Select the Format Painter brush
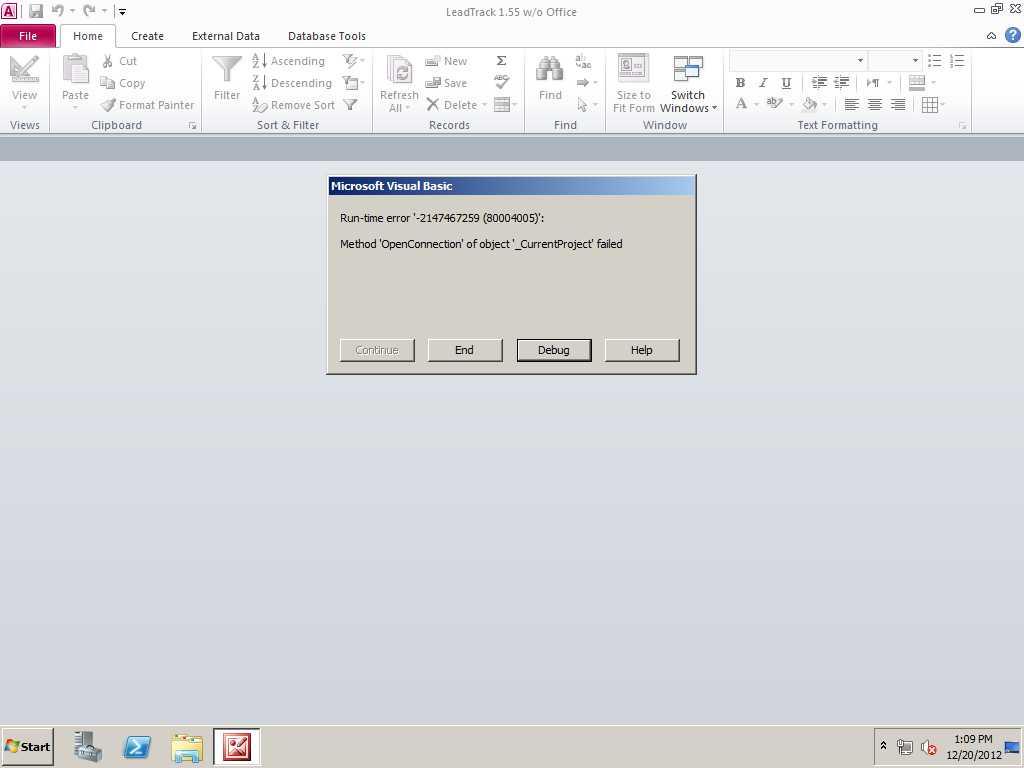1024x768 pixels. [108, 105]
